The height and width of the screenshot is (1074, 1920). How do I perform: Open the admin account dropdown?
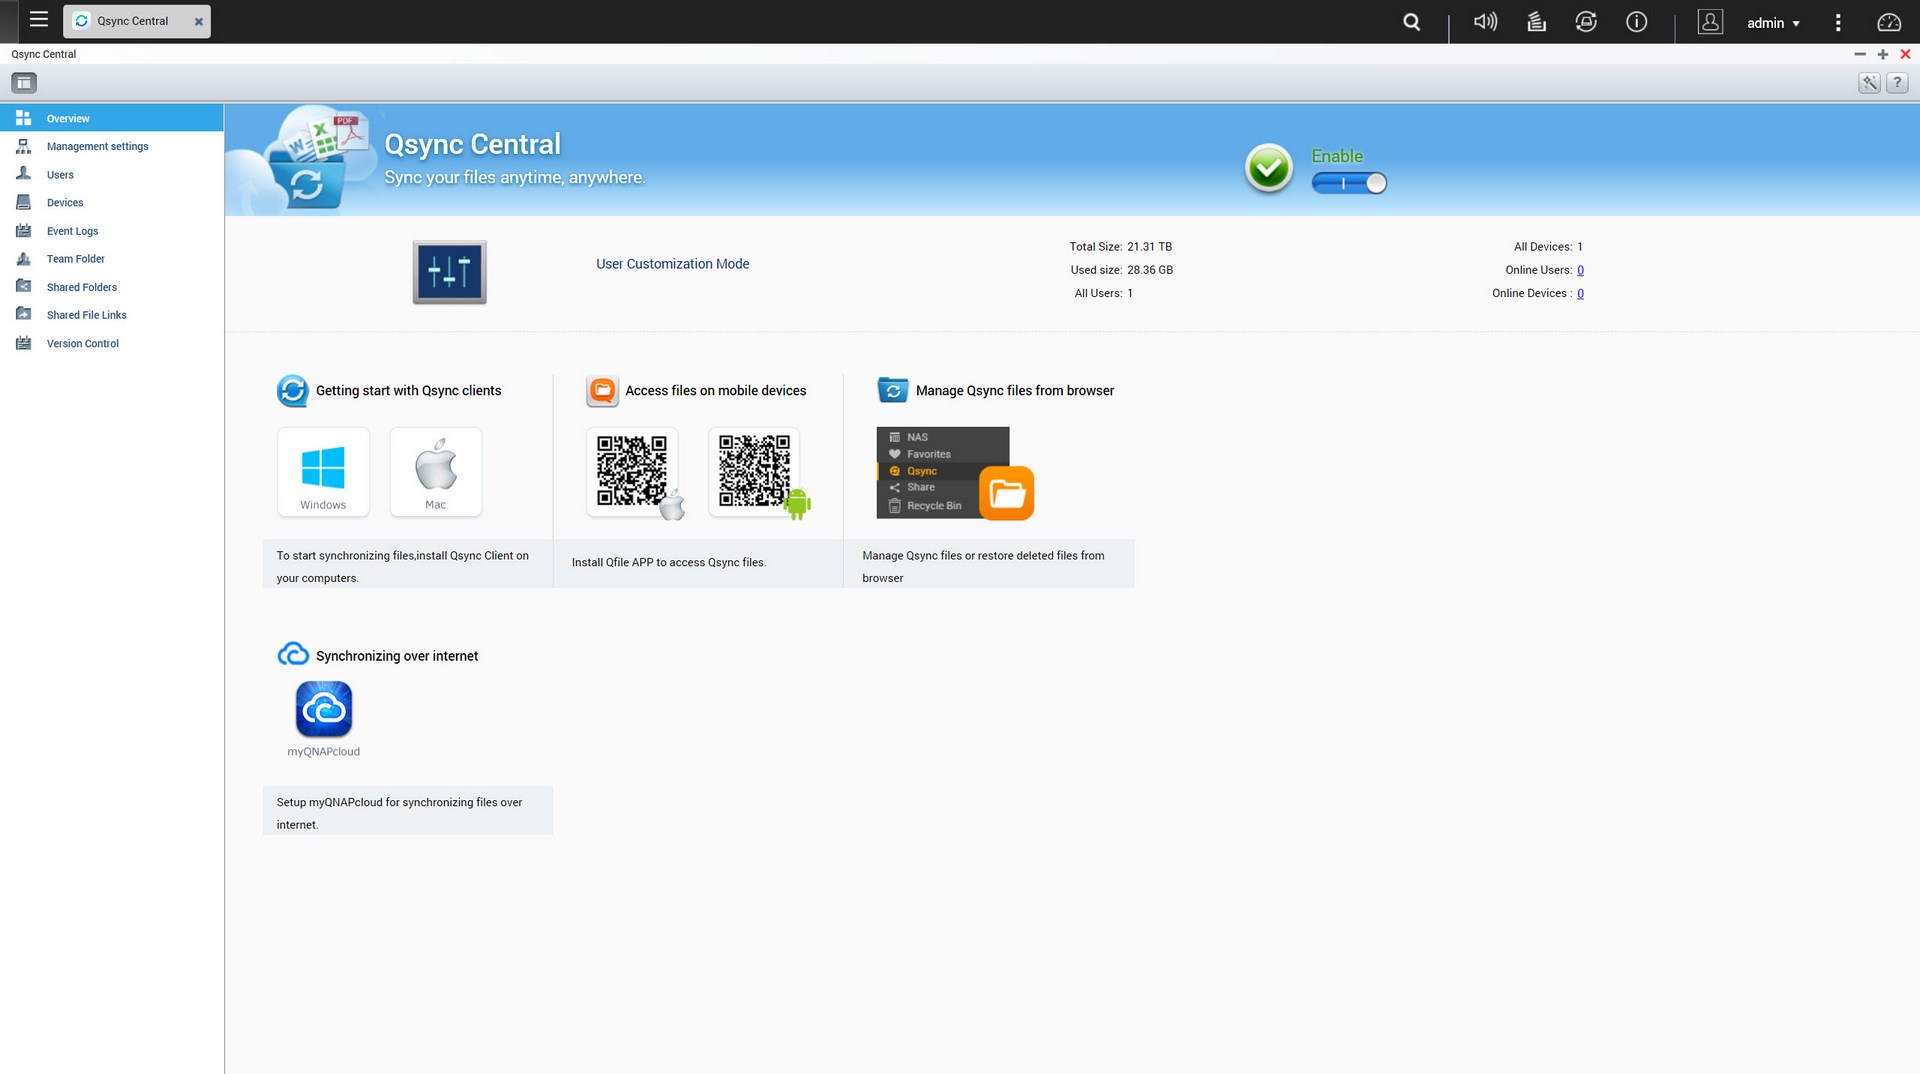click(1773, 23)
